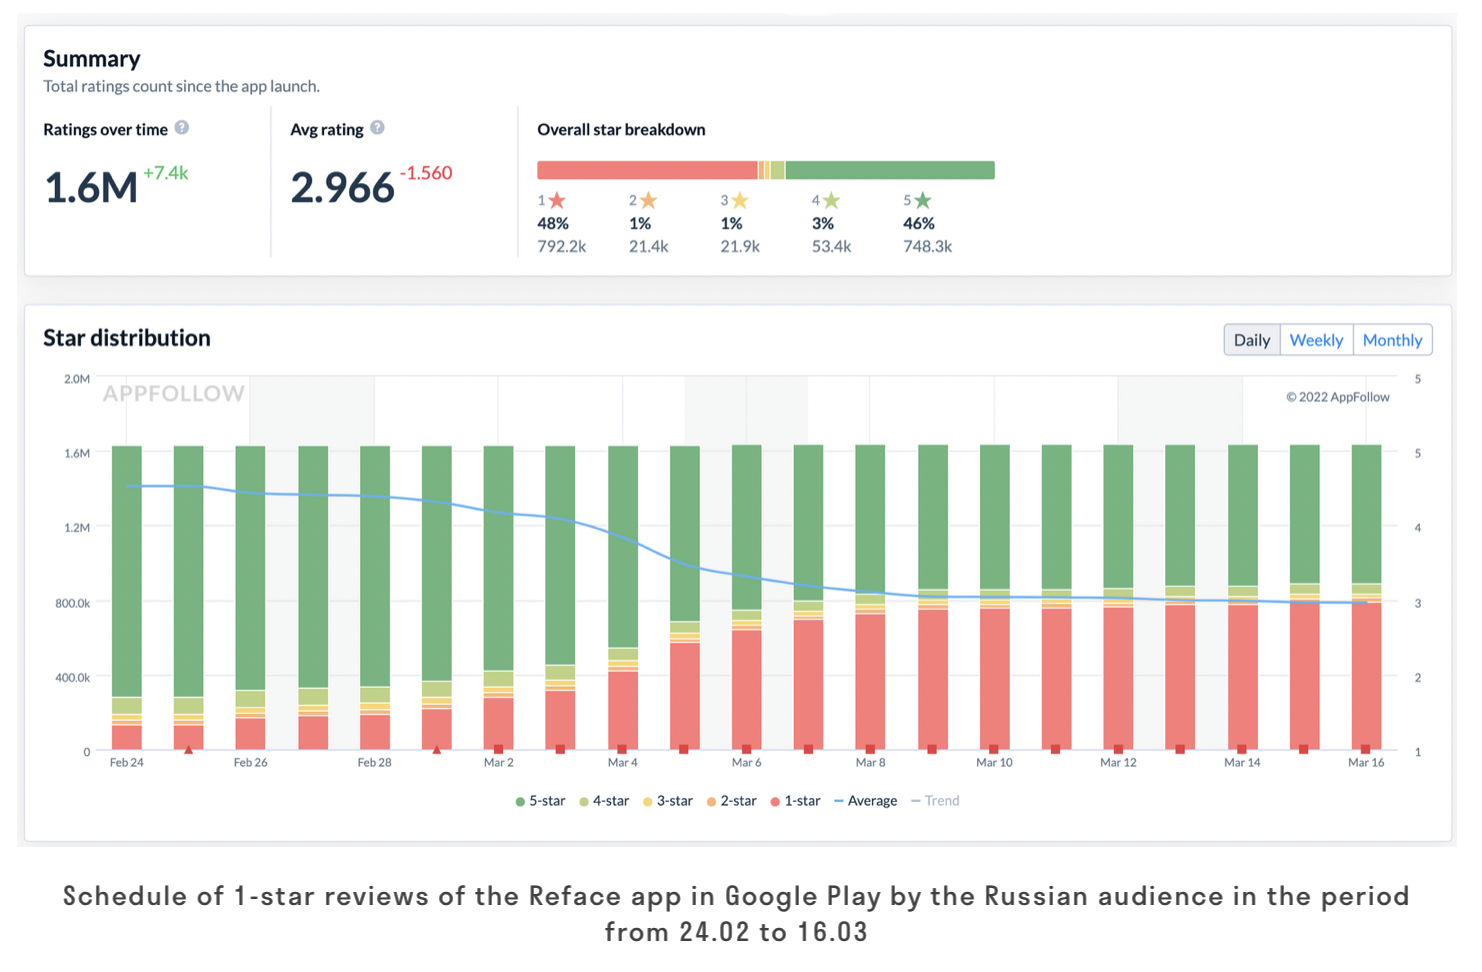Click the red 1-star icon in breakdown

[x=557, y=201]
